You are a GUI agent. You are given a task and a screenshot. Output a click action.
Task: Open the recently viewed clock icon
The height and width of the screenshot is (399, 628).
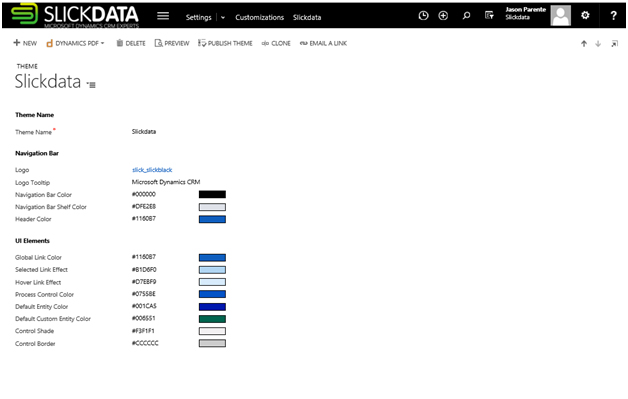click(x=423, y=16)
